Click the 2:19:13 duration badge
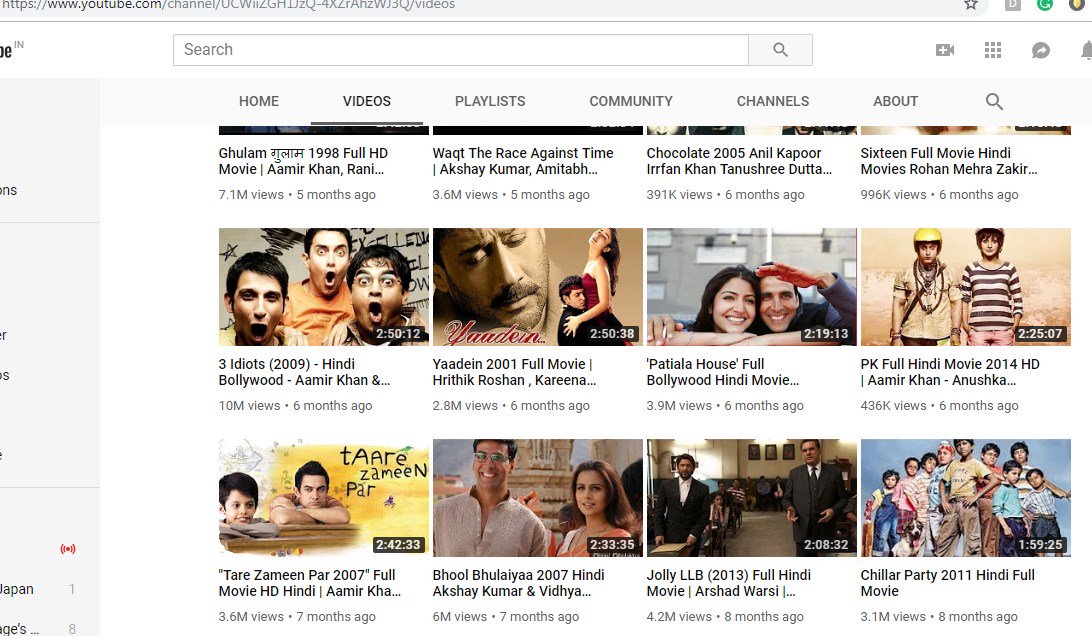The width and height of the screenshot is (1092, 636). (826, 334)
